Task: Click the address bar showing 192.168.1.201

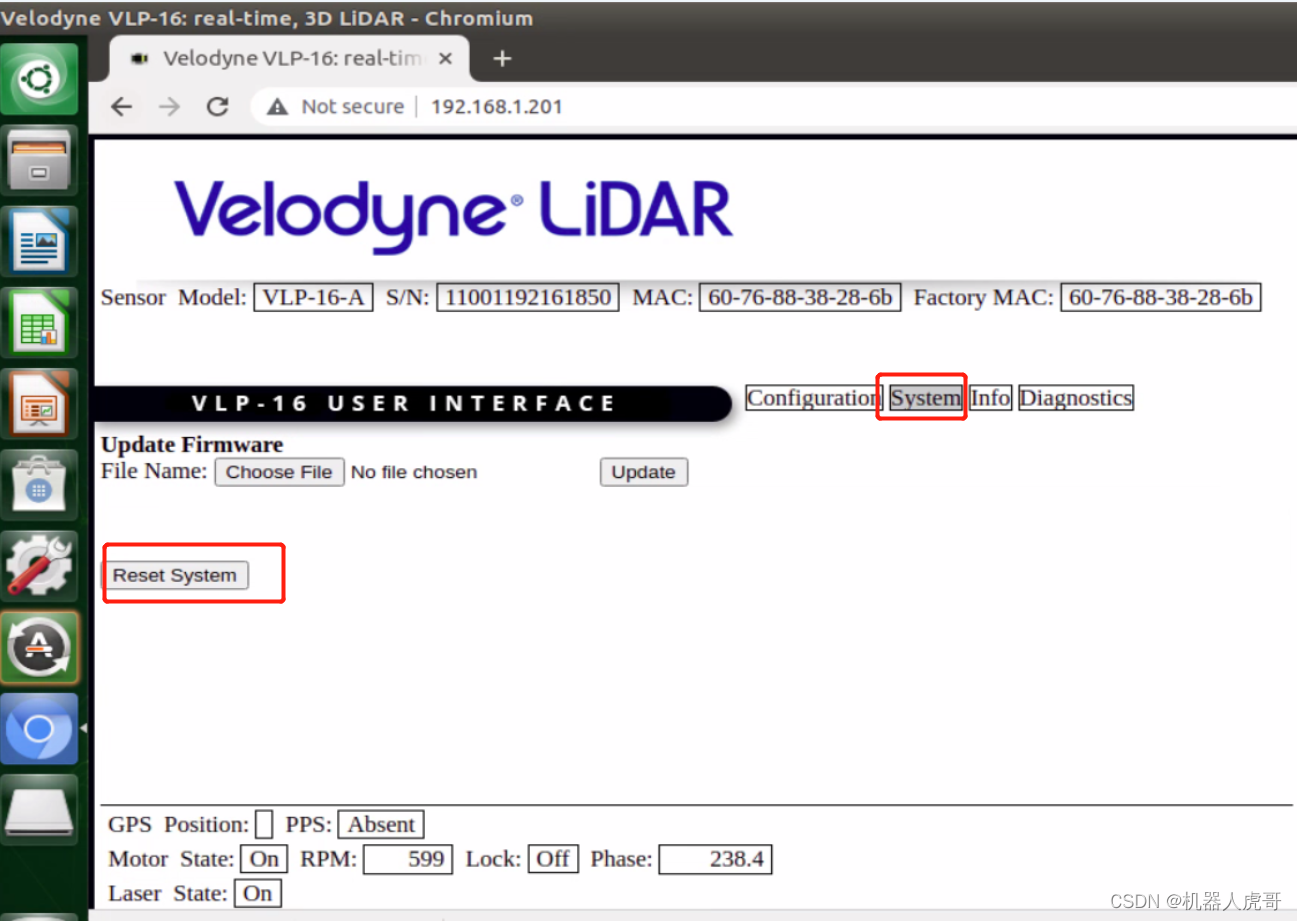Action: (x=497, y=107)
